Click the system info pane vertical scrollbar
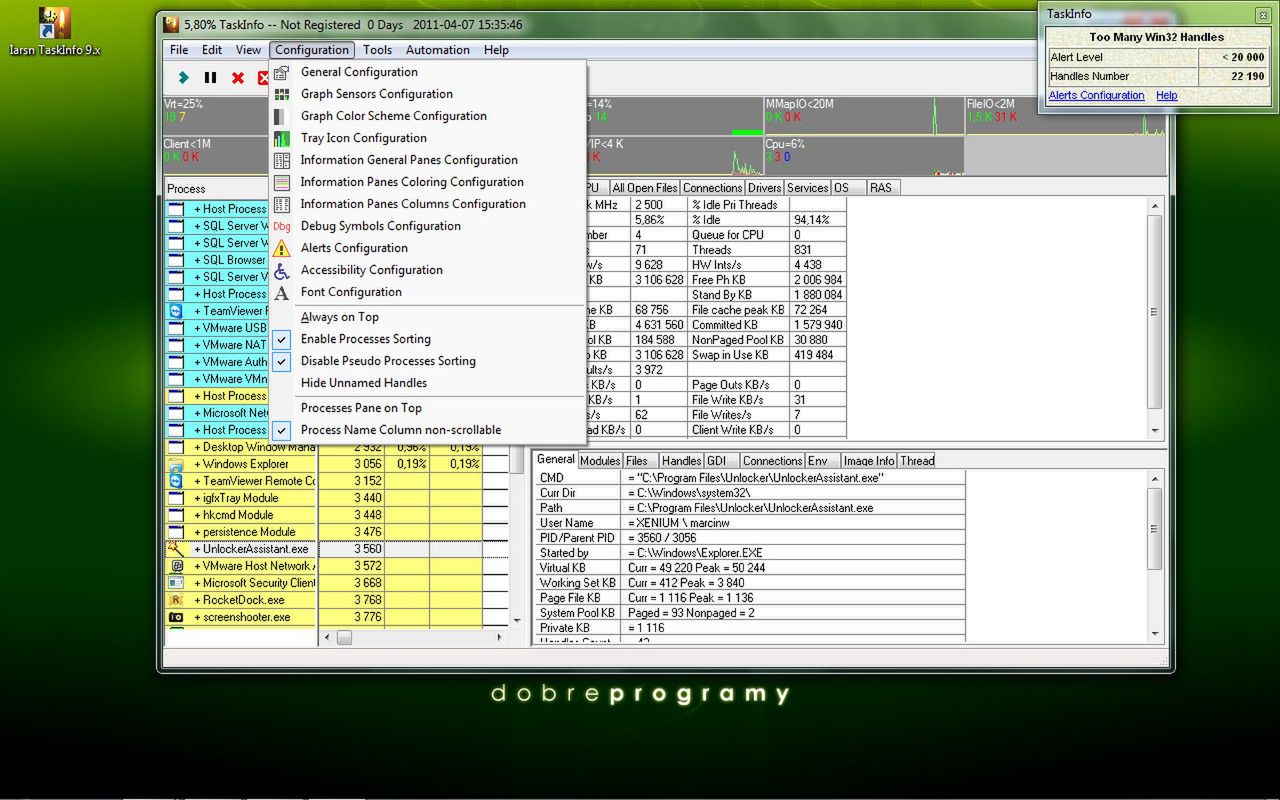 tap(1155, 318)
